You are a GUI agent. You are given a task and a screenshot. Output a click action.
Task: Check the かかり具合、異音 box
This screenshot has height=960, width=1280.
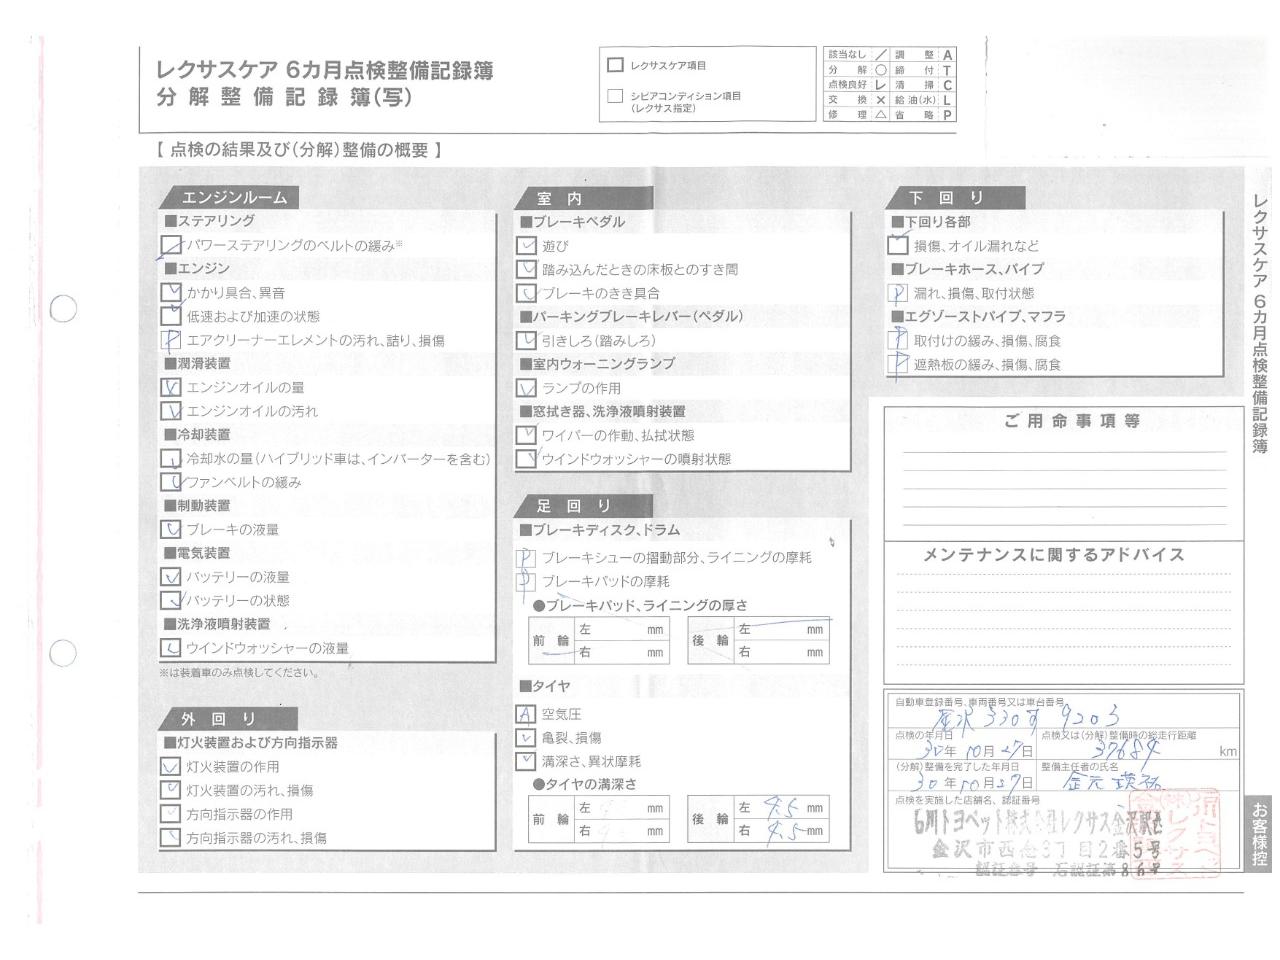[171, 293]
